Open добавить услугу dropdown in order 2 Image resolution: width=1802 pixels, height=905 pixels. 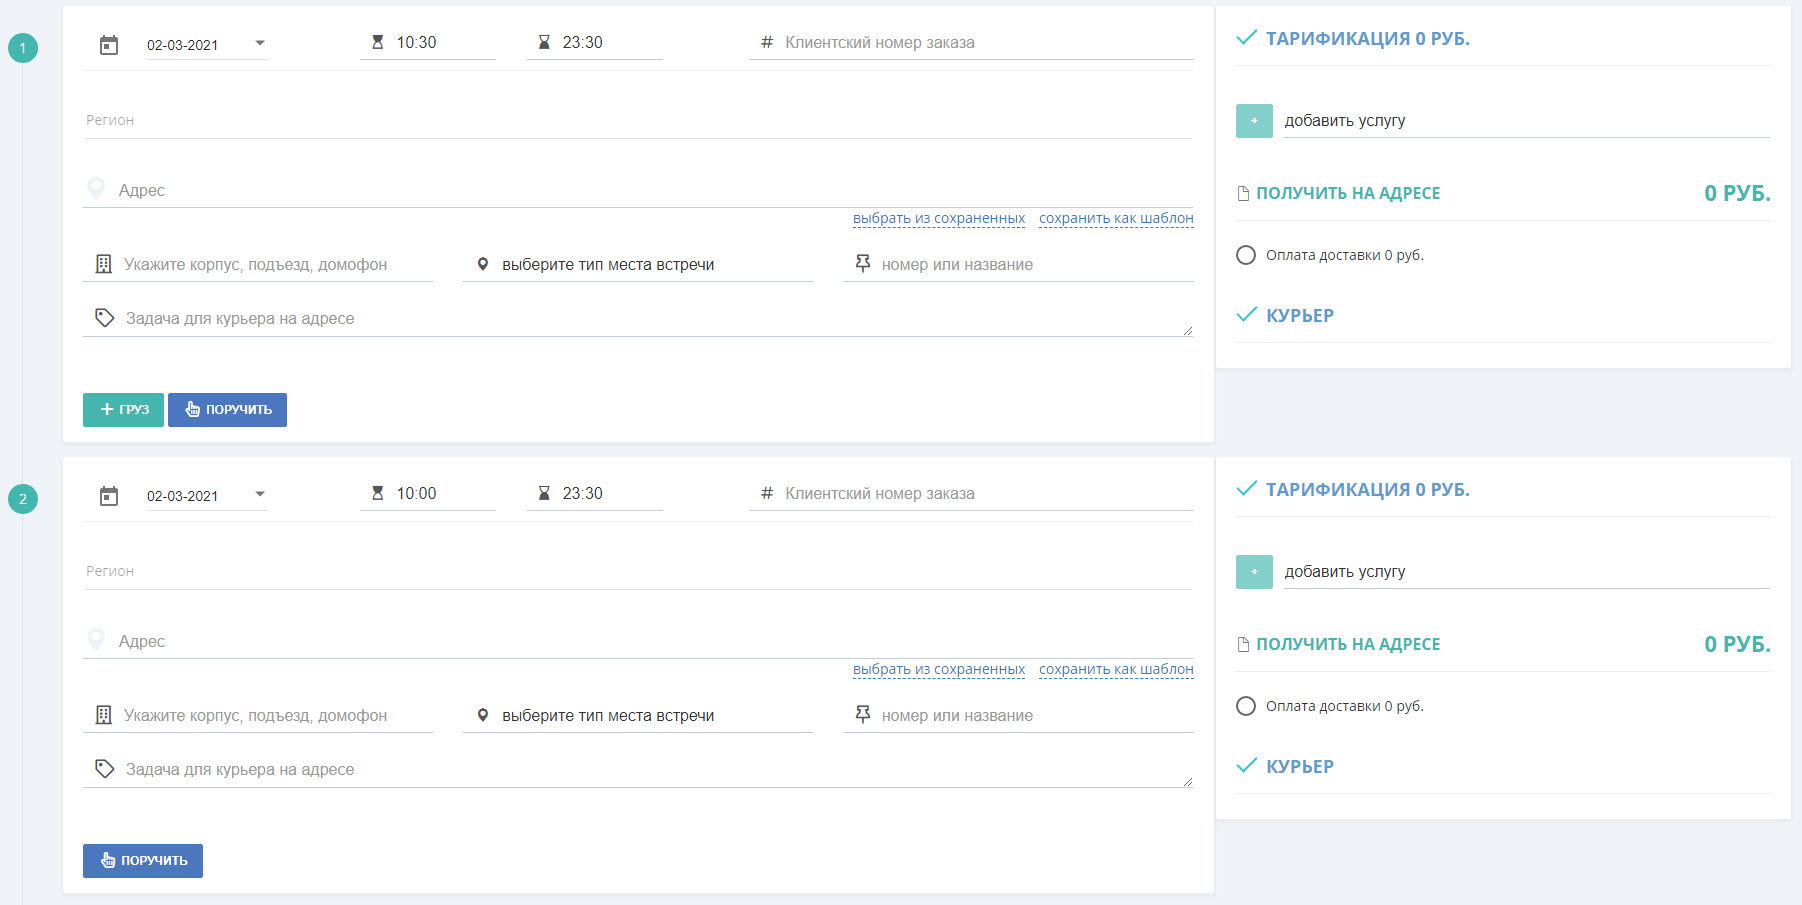[1527, 572]
